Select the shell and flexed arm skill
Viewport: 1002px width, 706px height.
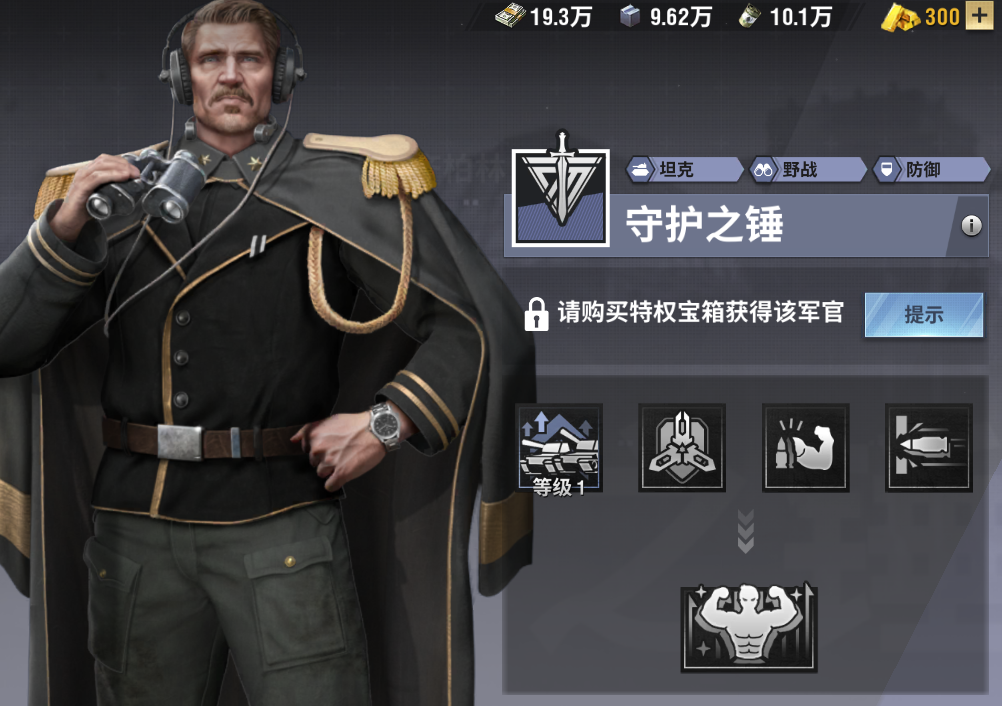[x=805, y=447]
